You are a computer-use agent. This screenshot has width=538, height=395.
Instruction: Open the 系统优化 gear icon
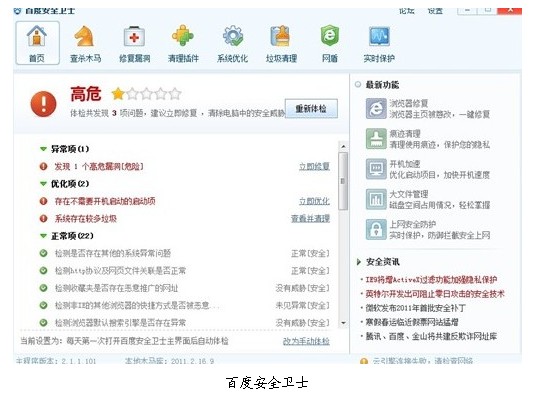233,36
